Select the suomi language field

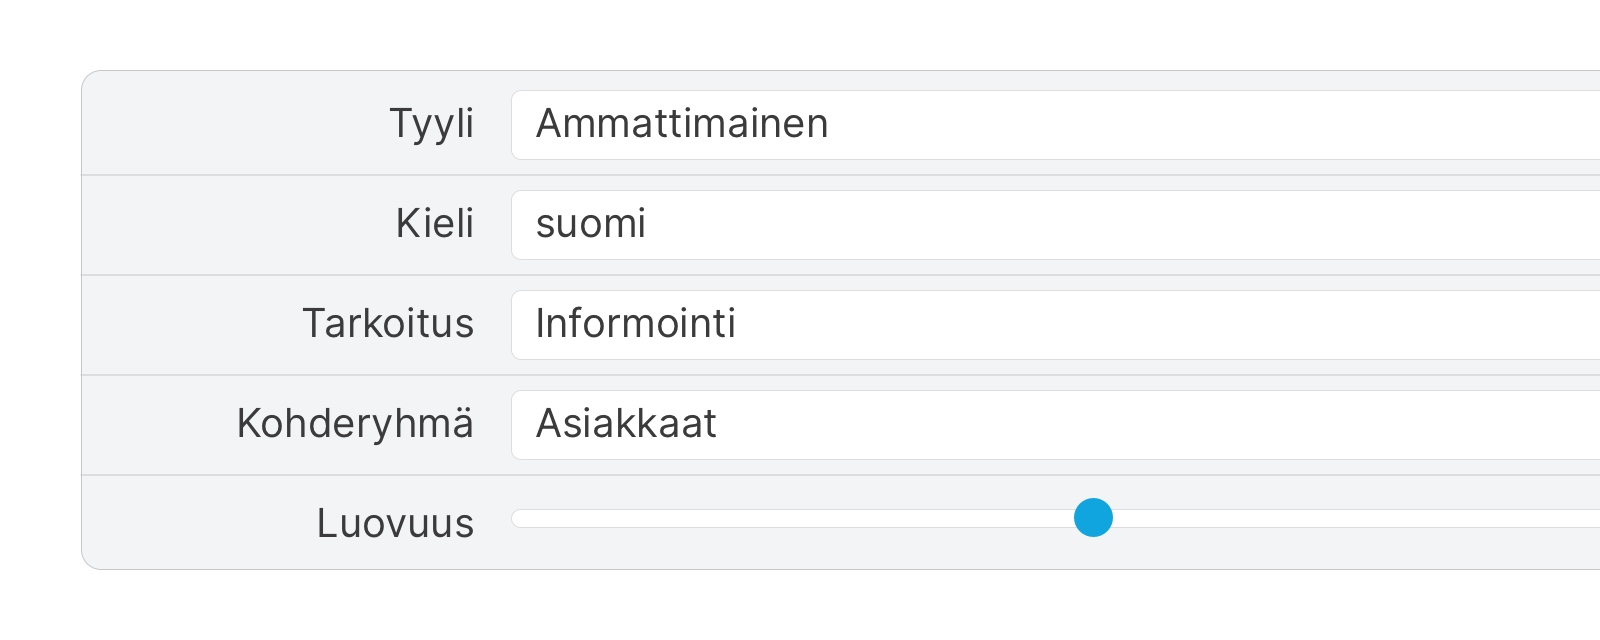591,224
